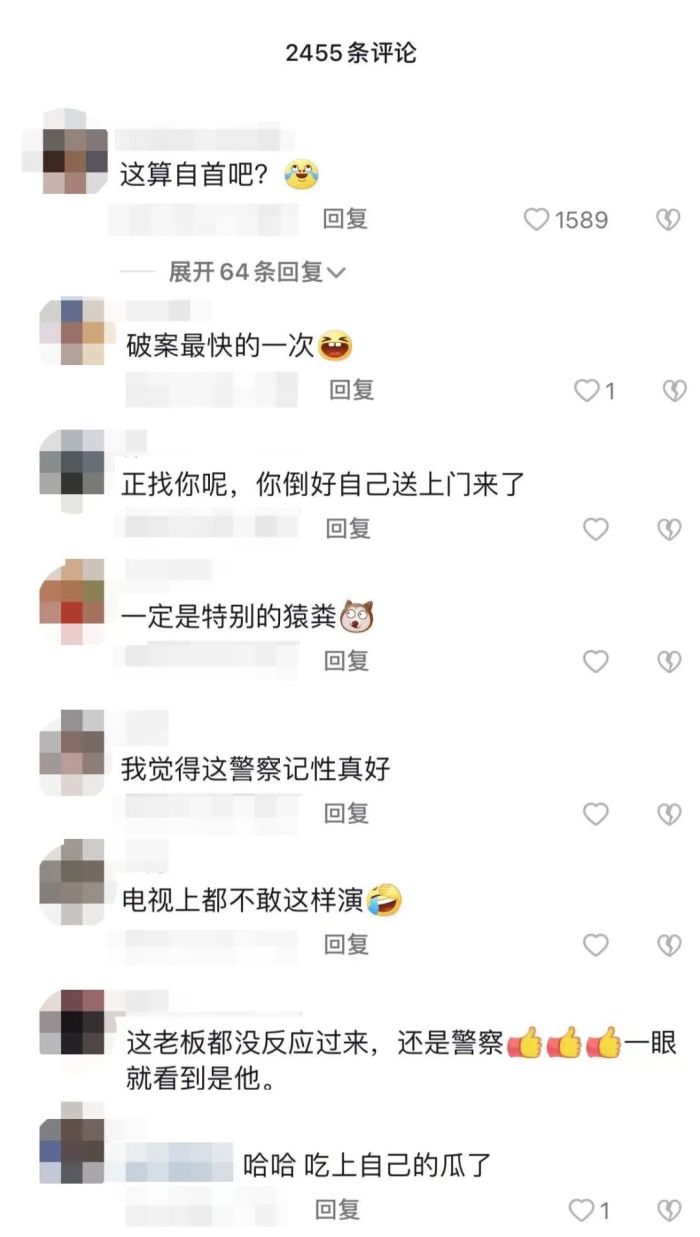Viewport: 700px width, 1237px height.
Task: Dislike the '我觉得这警察记性真好' comment
Action: tap(669, 814)
